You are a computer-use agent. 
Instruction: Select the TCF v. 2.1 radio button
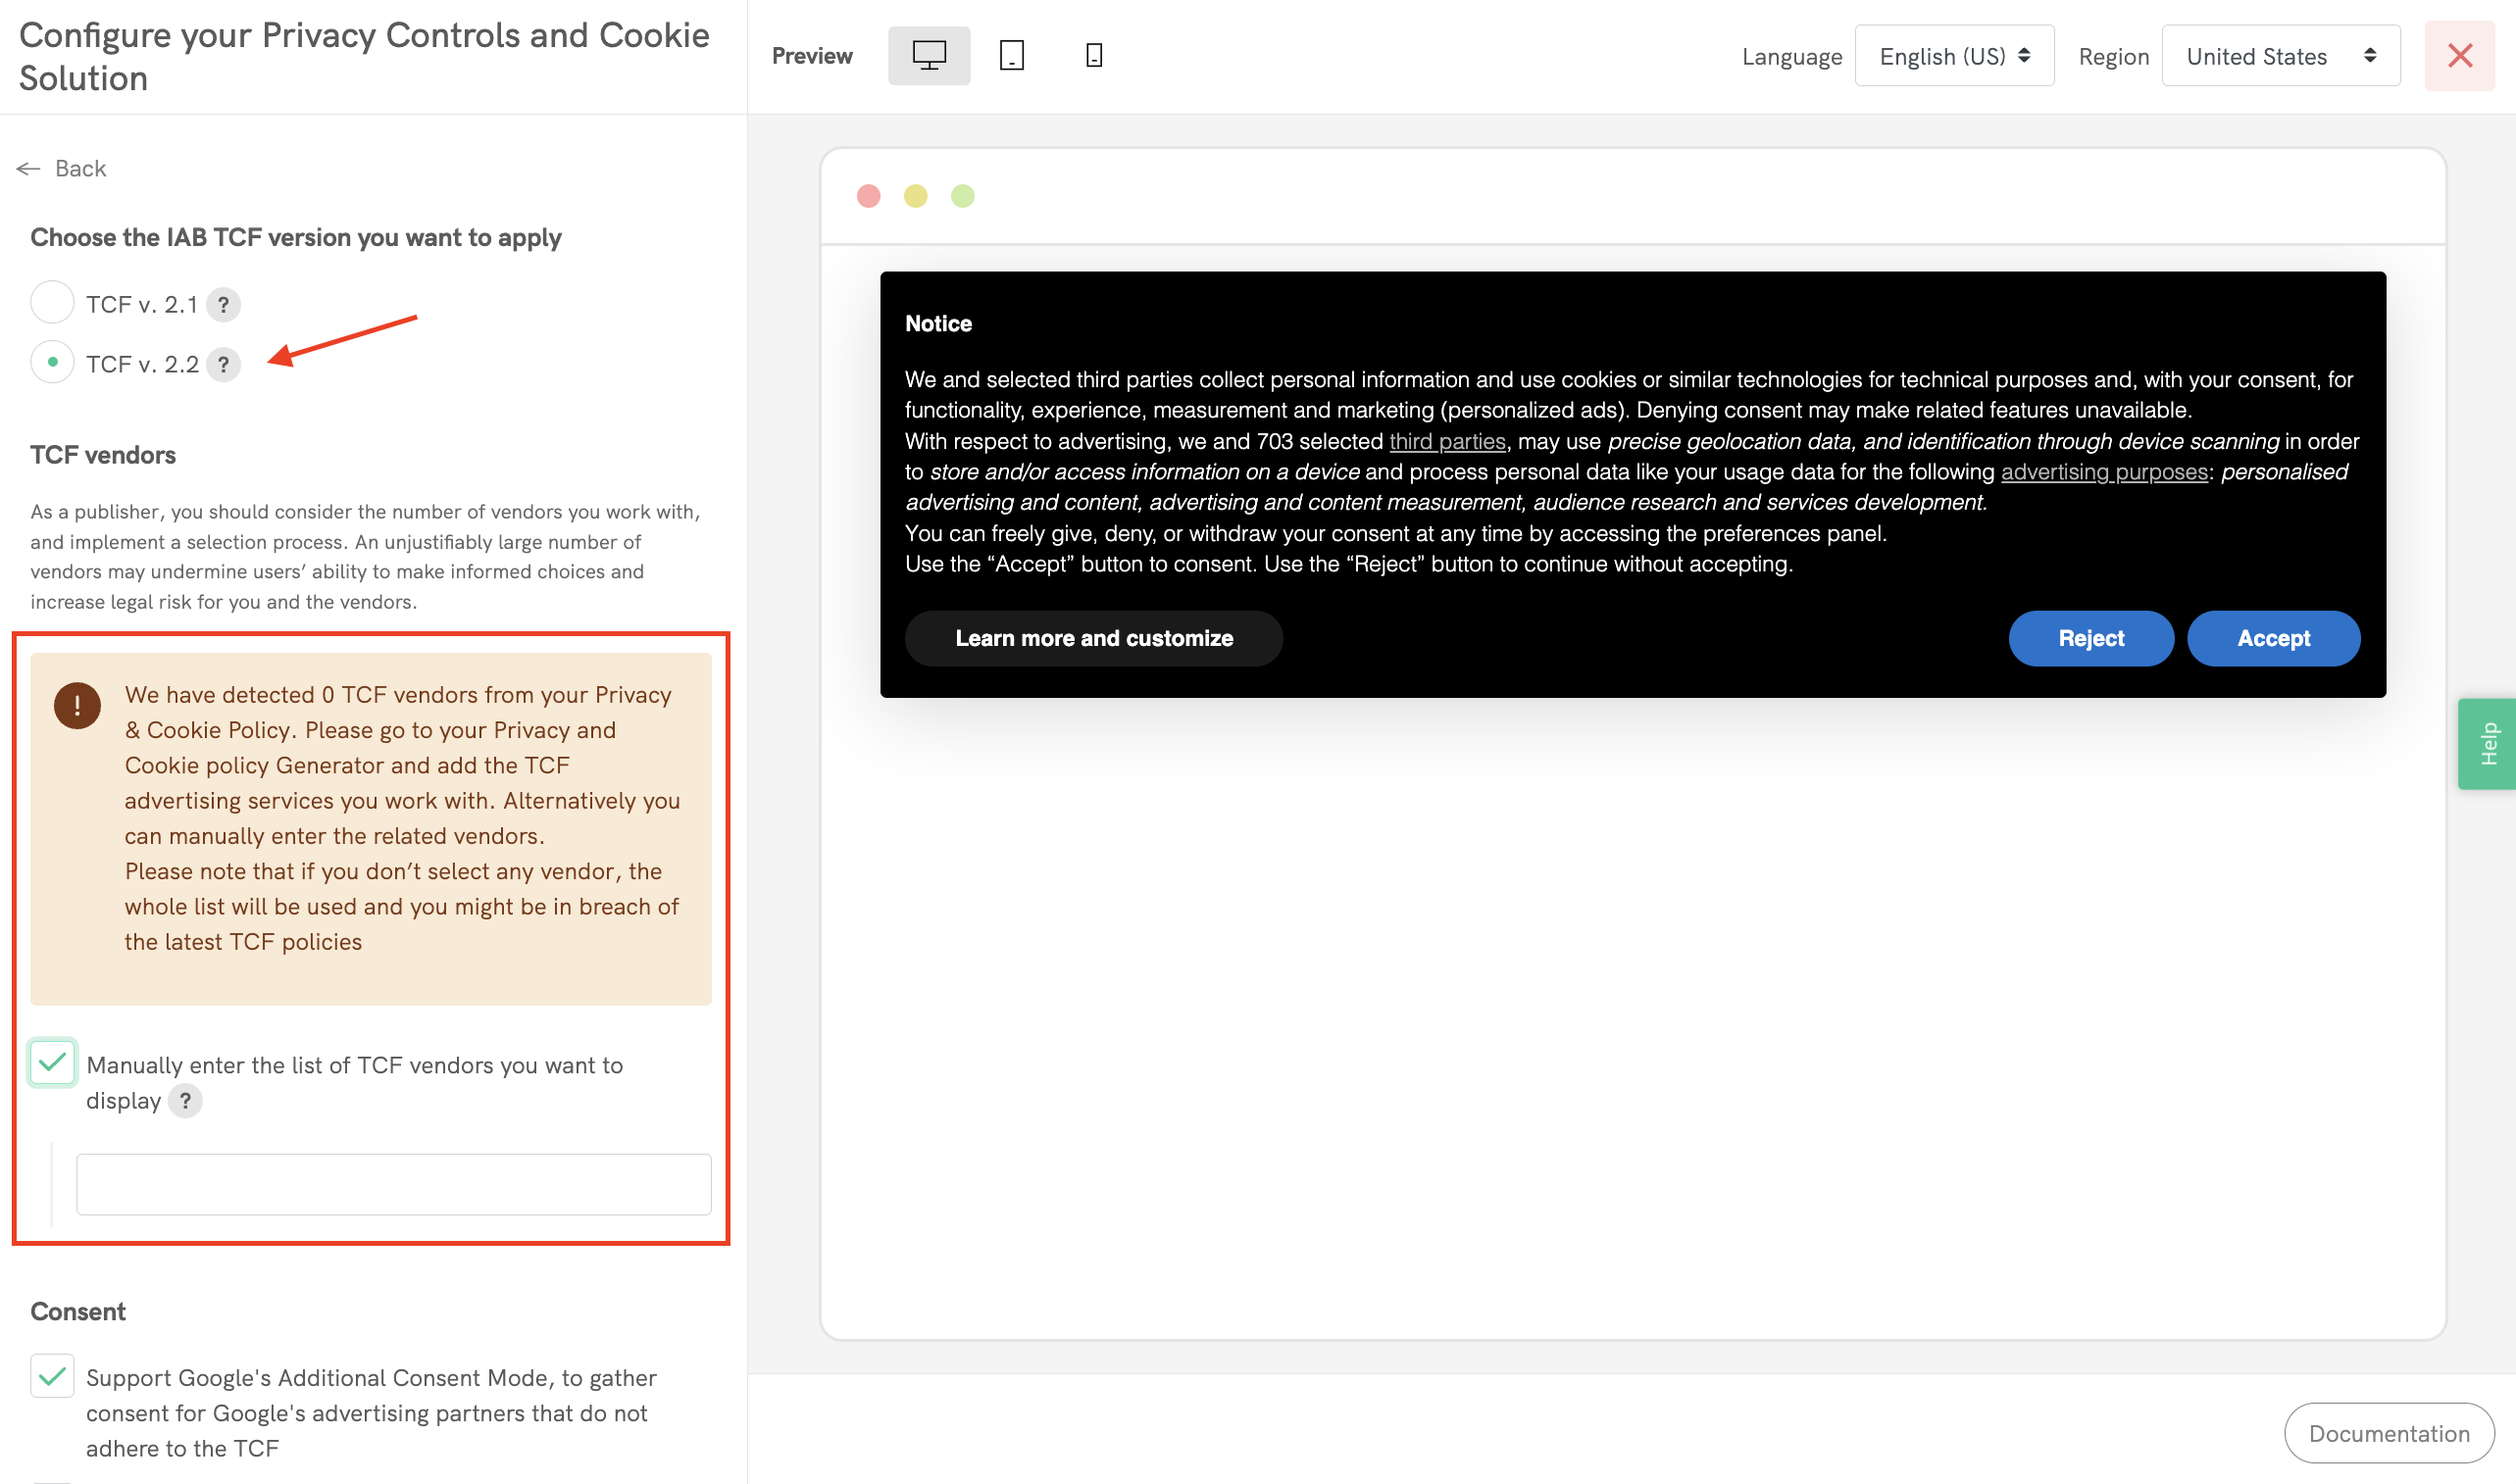52,302
